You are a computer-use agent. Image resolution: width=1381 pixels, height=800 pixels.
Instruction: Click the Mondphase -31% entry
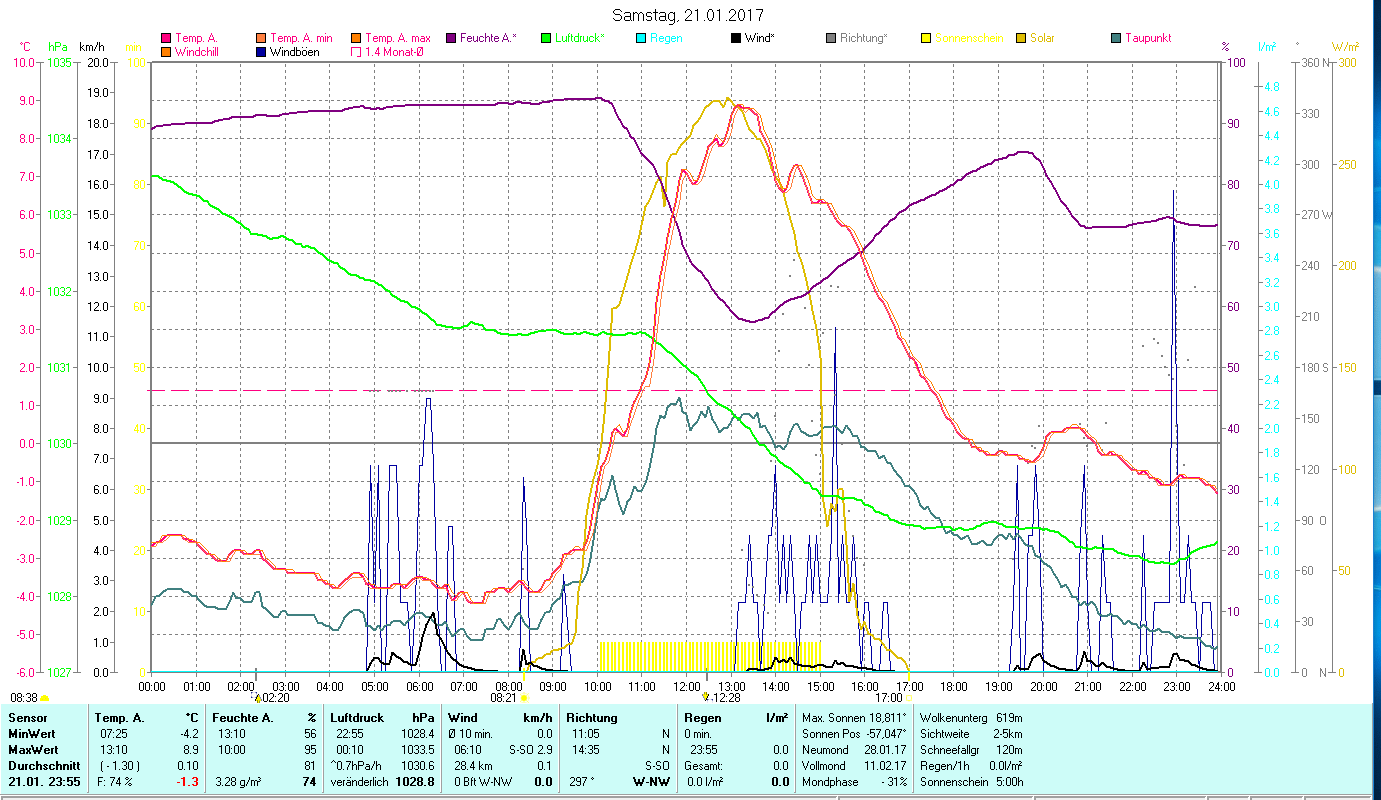[x=853, y=782]
